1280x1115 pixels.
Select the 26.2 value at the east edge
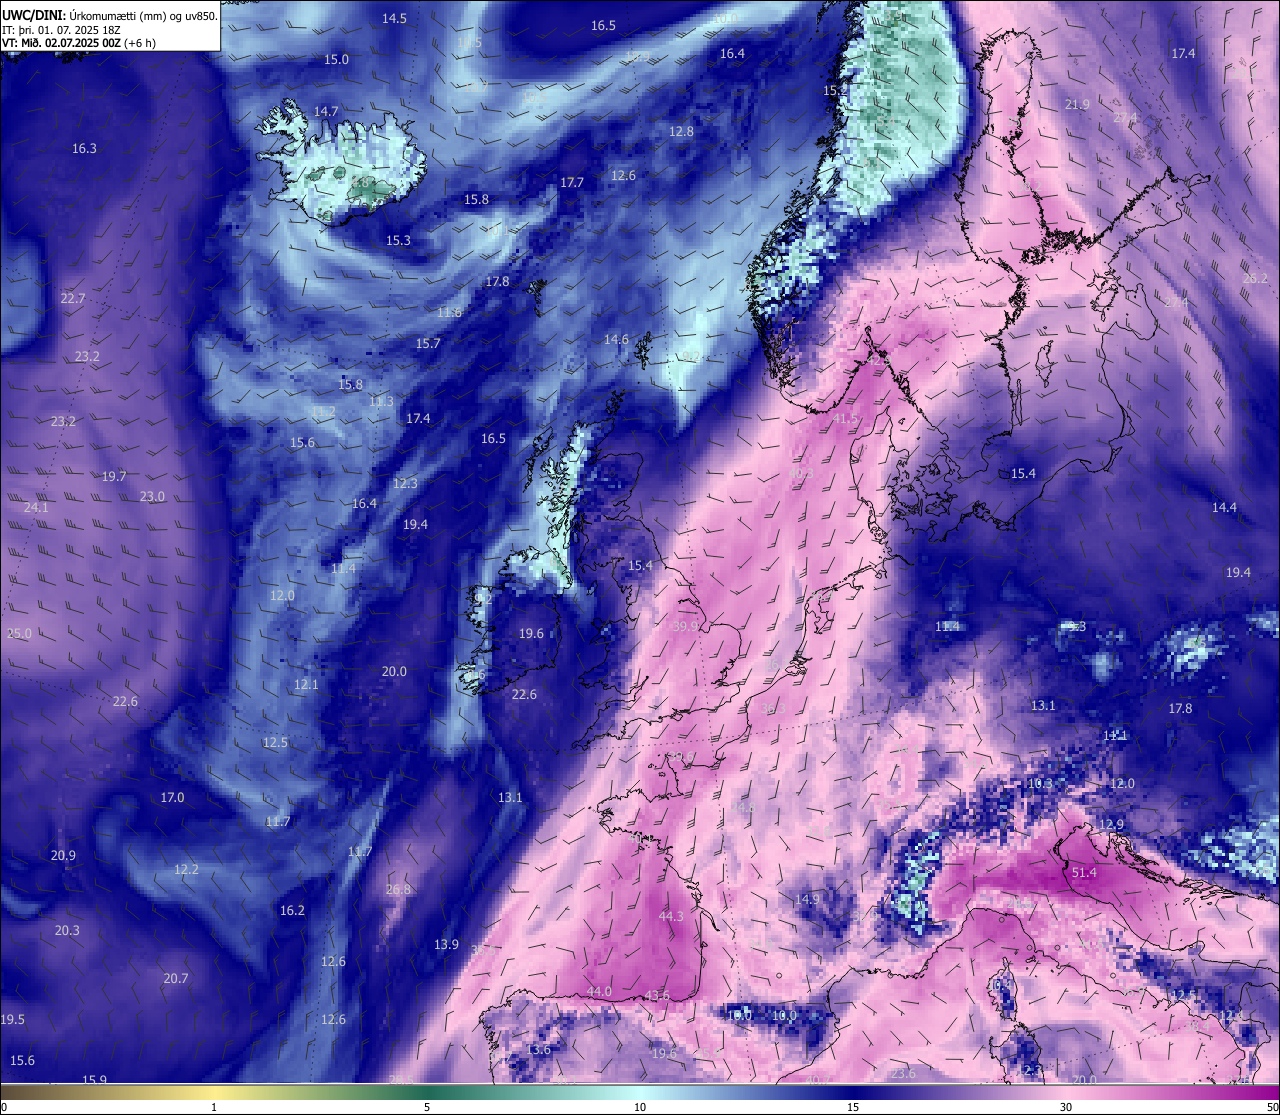tap(1255, 279)
